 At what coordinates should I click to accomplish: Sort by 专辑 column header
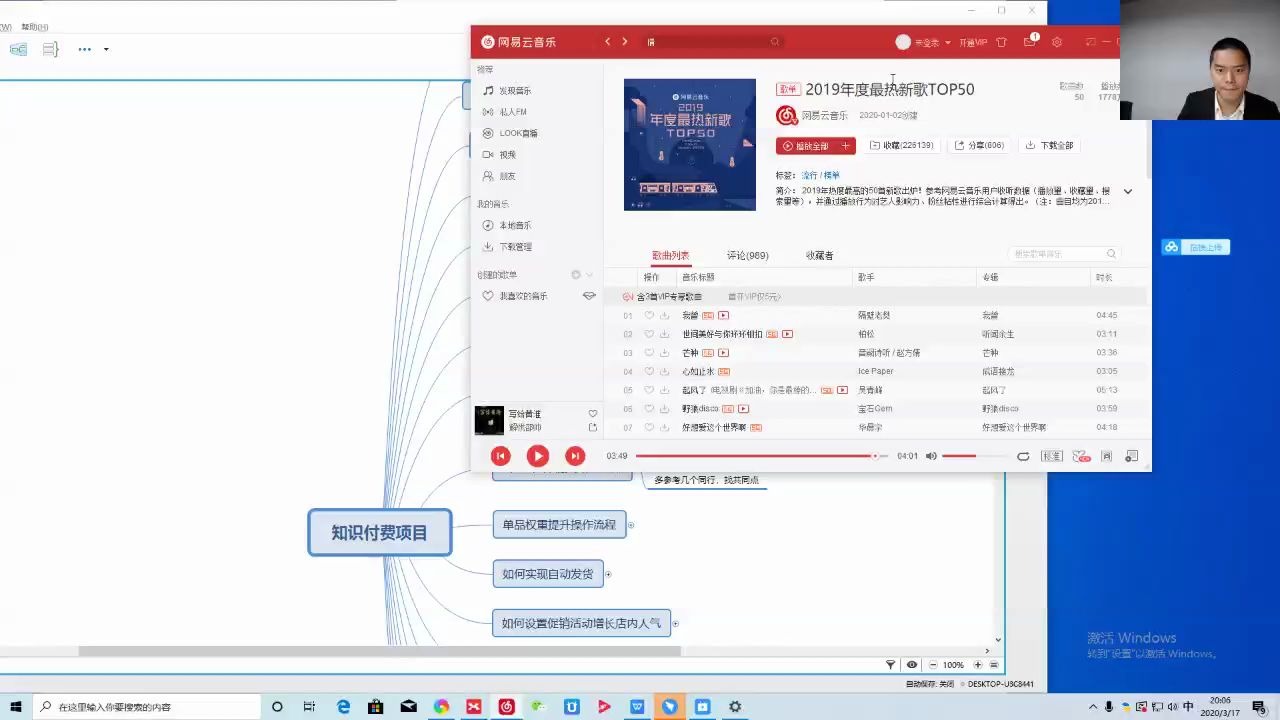coord(990,277)
